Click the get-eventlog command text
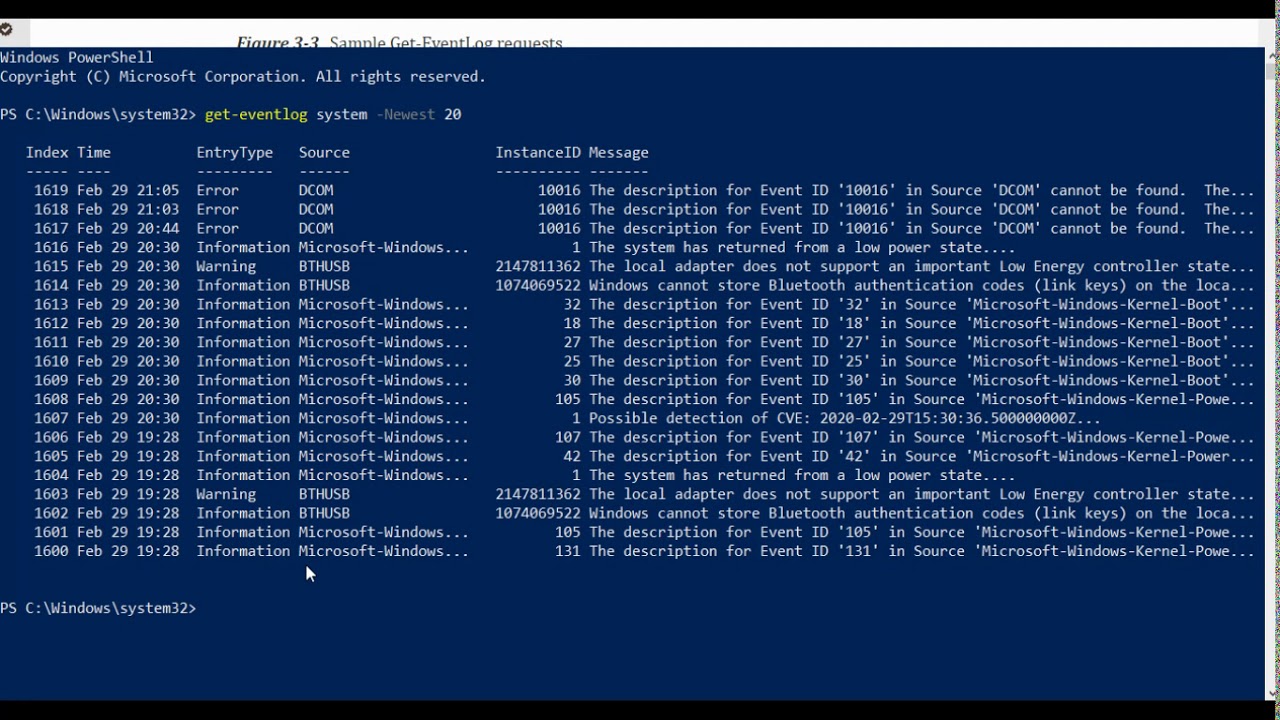Image resolution: width=1280 pixels, height=720 pixels. [256, 114]
